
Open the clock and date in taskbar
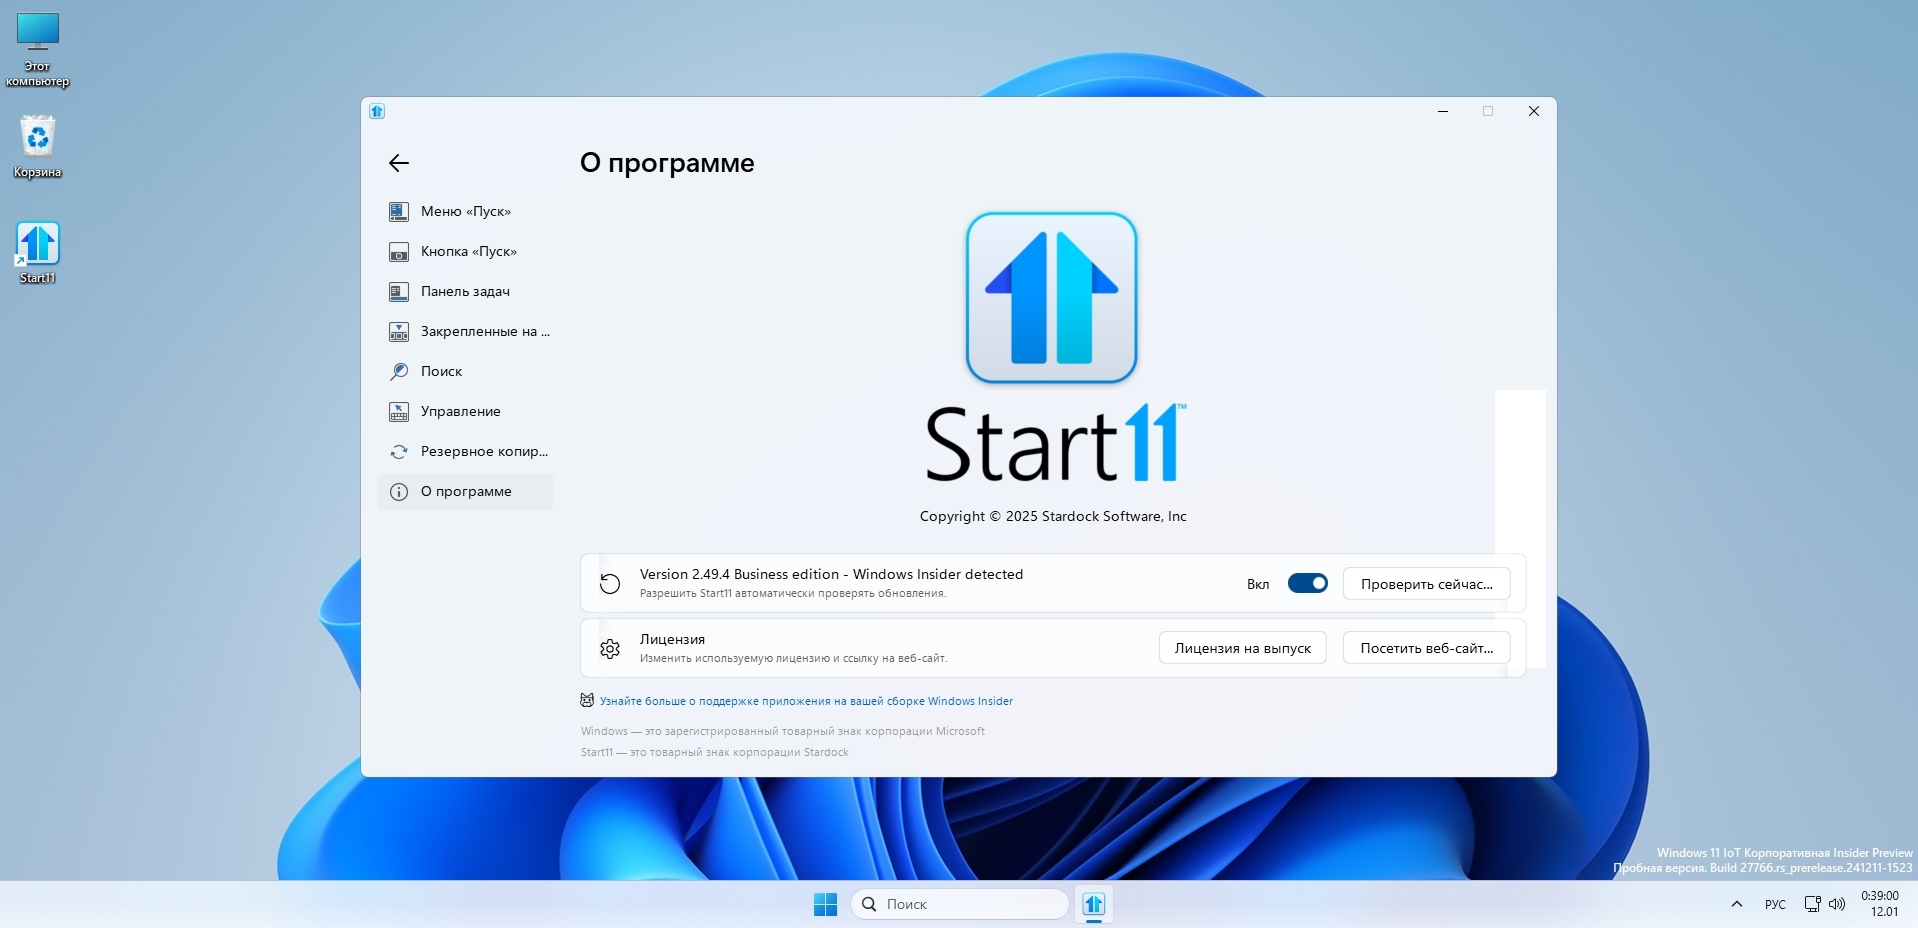[x=1880, y=904]
